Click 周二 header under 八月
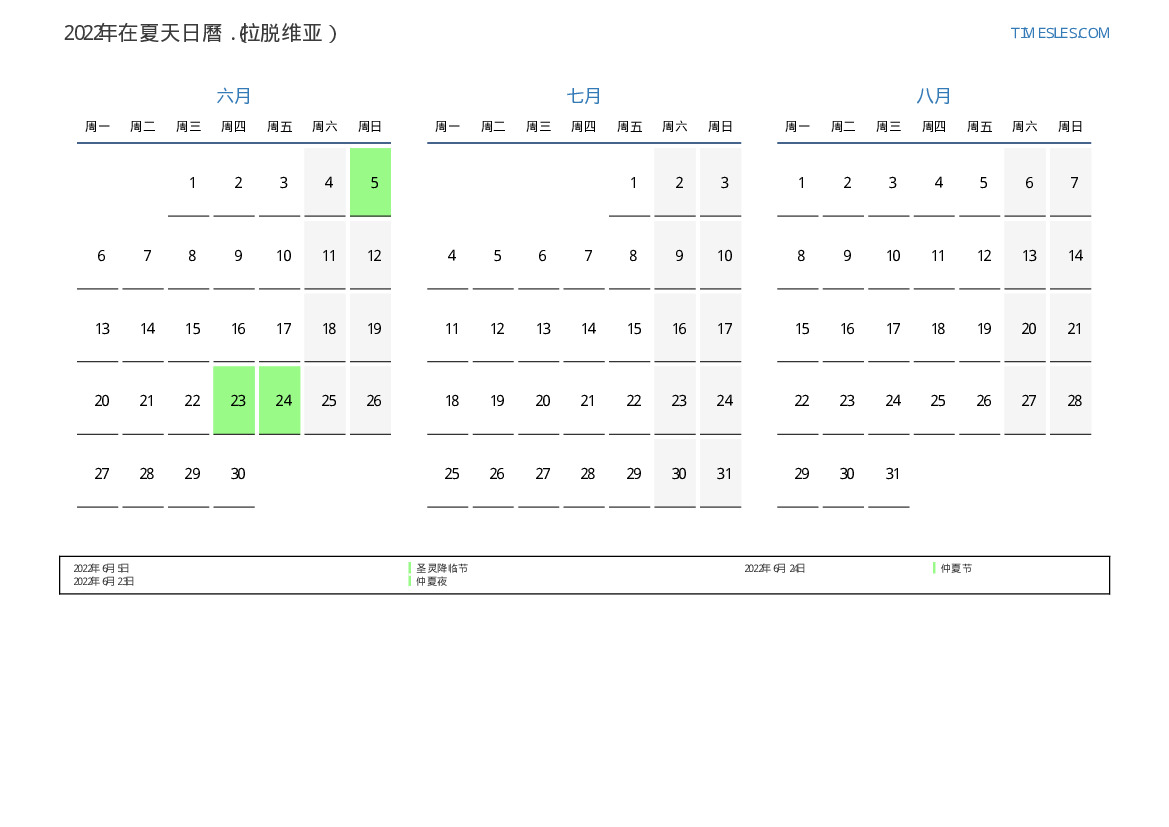Viewport: 1169px width, 827px height. 843,127
